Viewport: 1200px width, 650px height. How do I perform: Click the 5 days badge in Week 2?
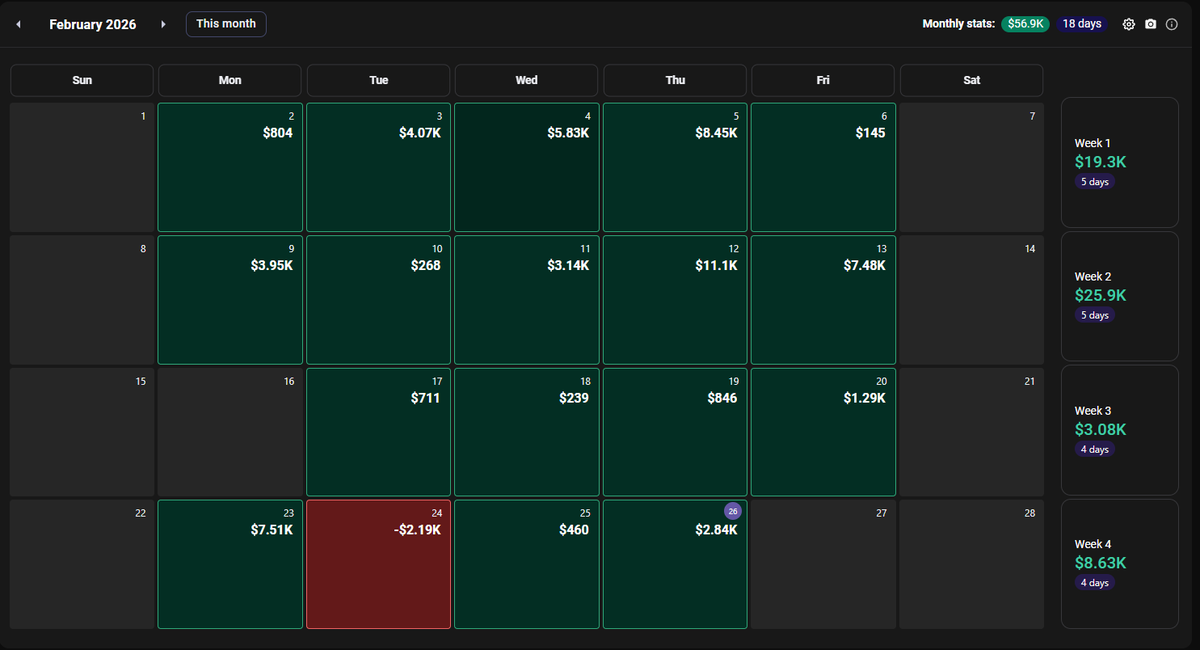point(1095,315)
